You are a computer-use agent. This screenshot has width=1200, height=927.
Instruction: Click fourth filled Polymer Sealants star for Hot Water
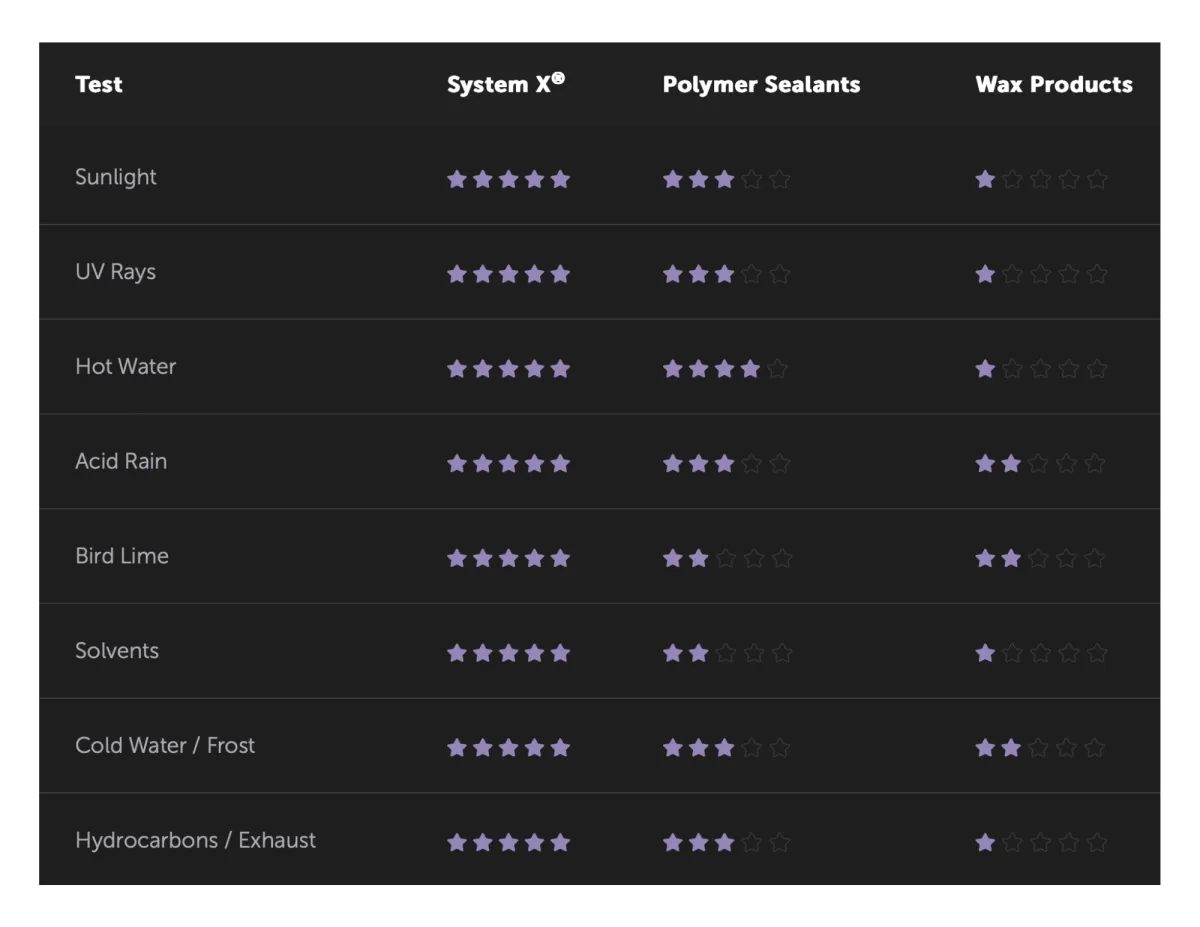click(x=751, y=369)
